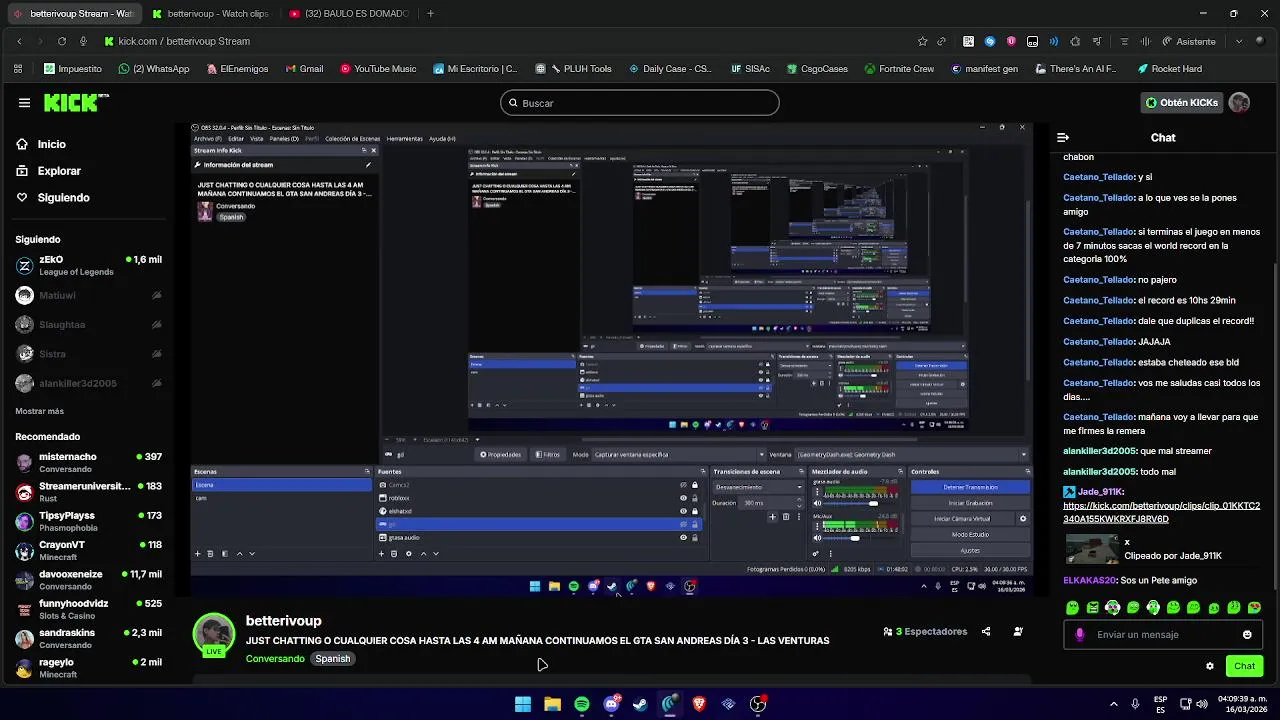Open Sistra offline channel
The width and height of the screenshot is (1280, 720).
click(88, 354)
